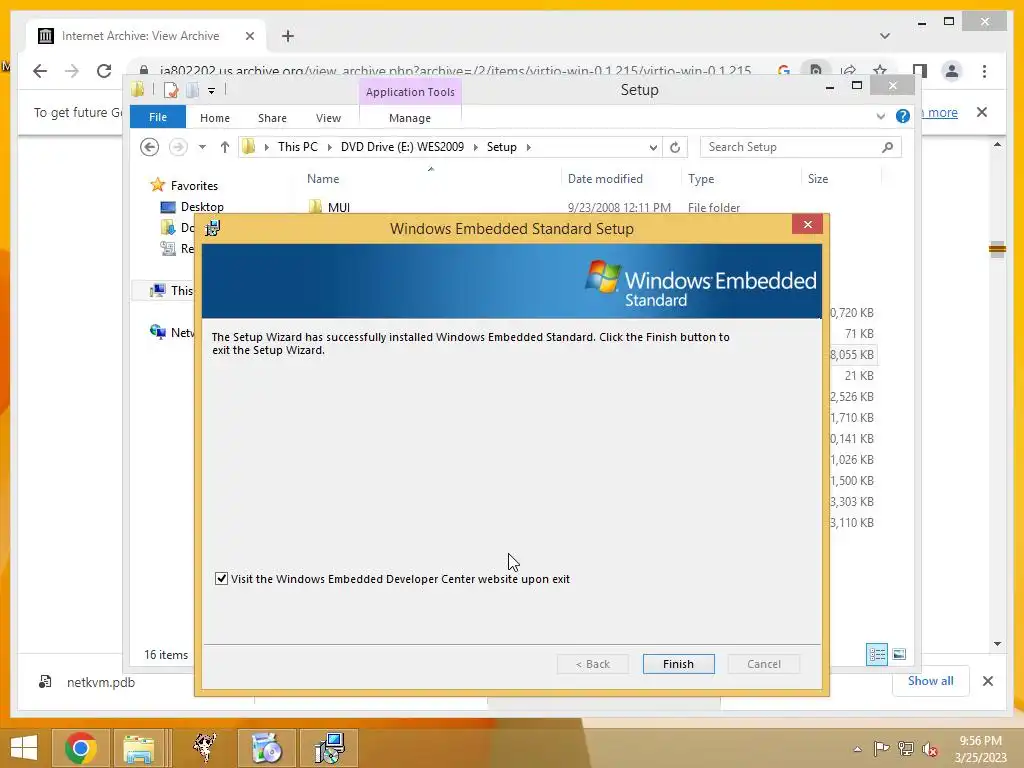Uncheck Visit the Windows Embedded Developer Center website
Image resolution: width=1024 pixels, height=768 pixels.
[221, 579]
